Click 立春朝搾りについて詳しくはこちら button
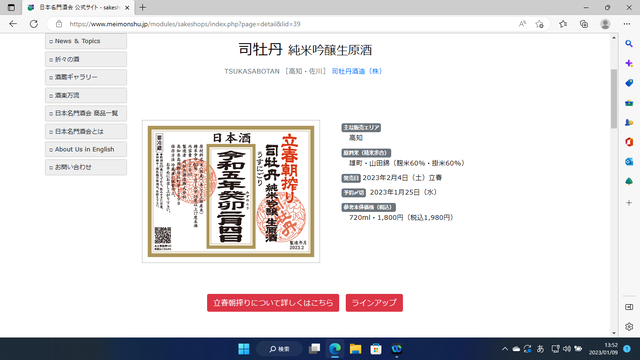 coord(273,303)
